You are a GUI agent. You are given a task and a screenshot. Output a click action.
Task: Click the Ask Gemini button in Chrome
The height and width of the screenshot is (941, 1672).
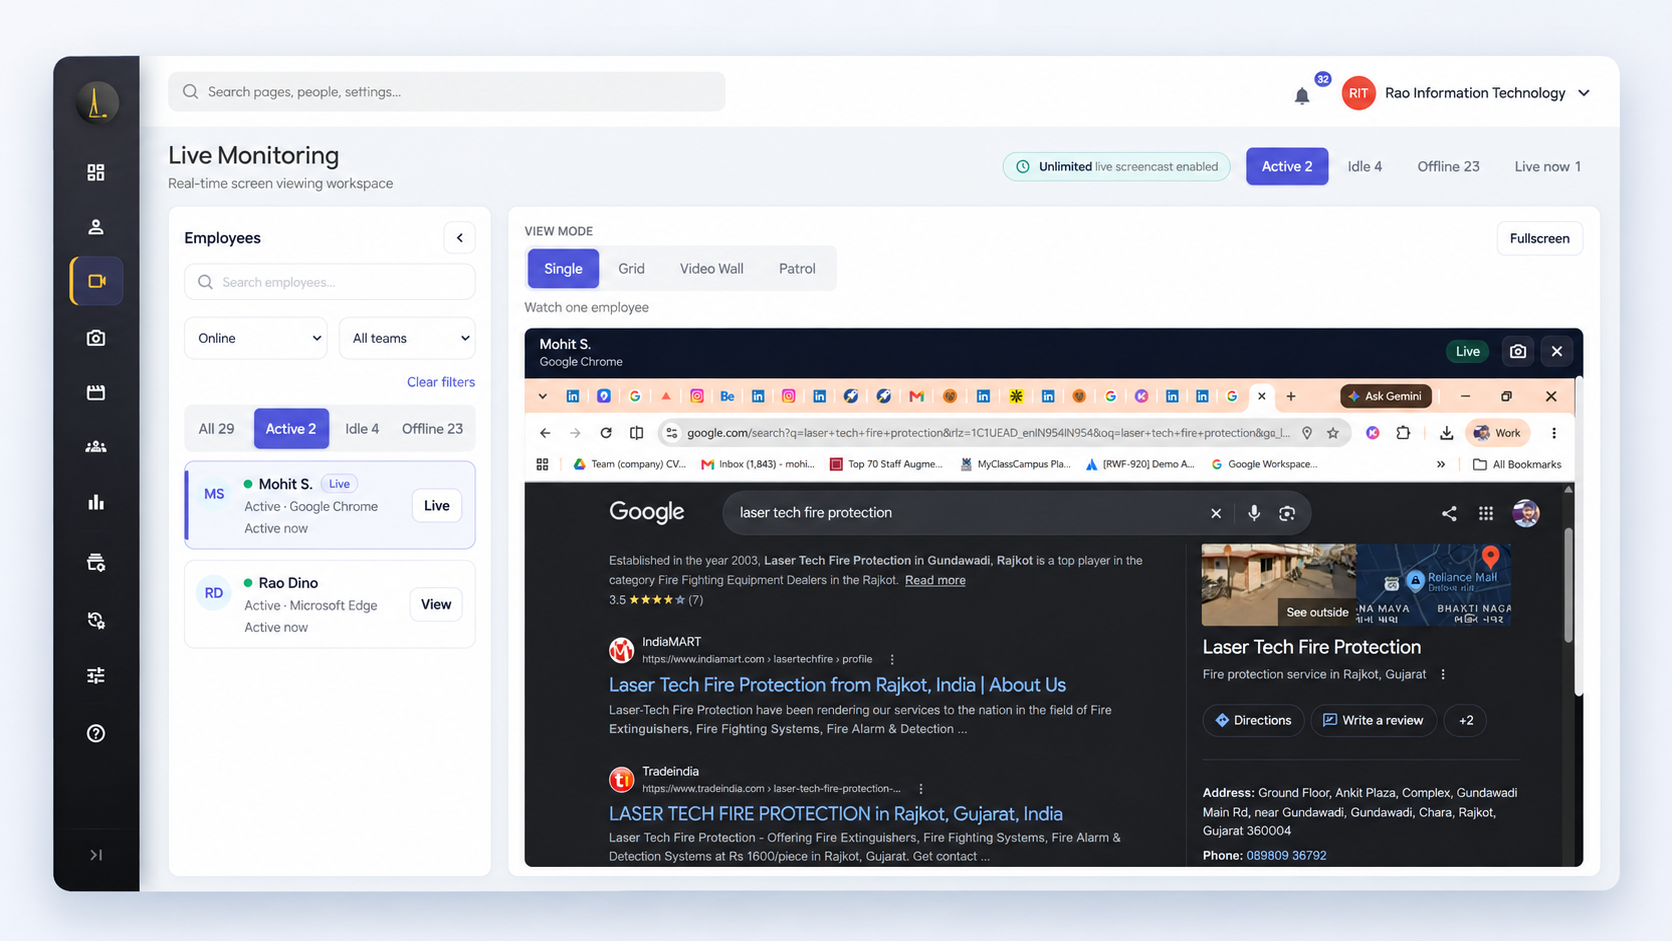point(1386,396)
